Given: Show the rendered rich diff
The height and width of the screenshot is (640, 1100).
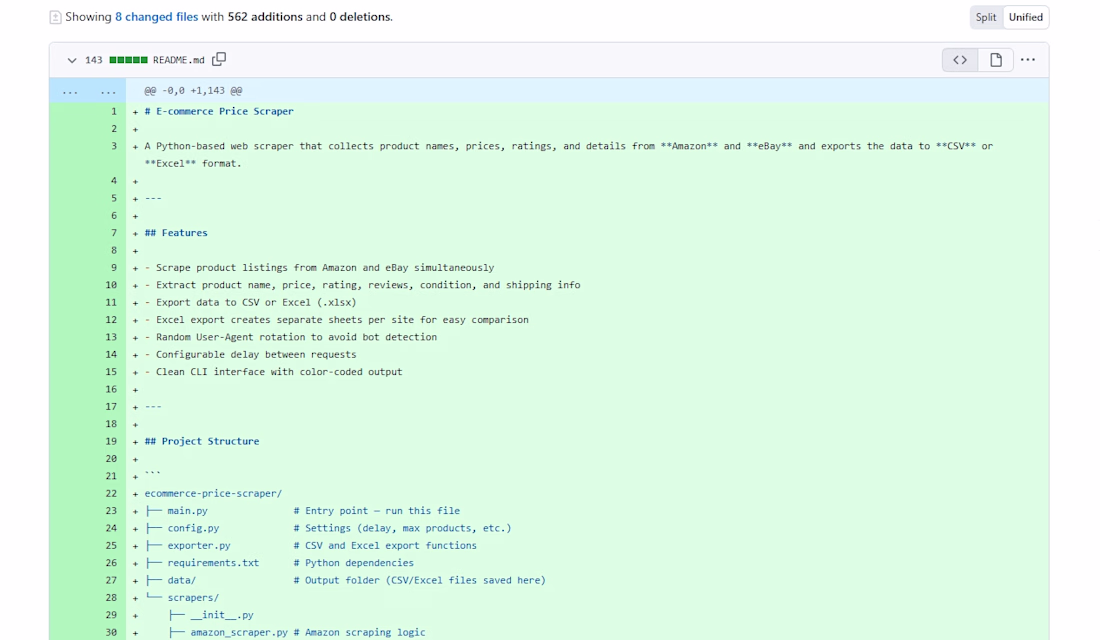Looking at the screenshot, I should pyautogui.click(x=995, y=60).
